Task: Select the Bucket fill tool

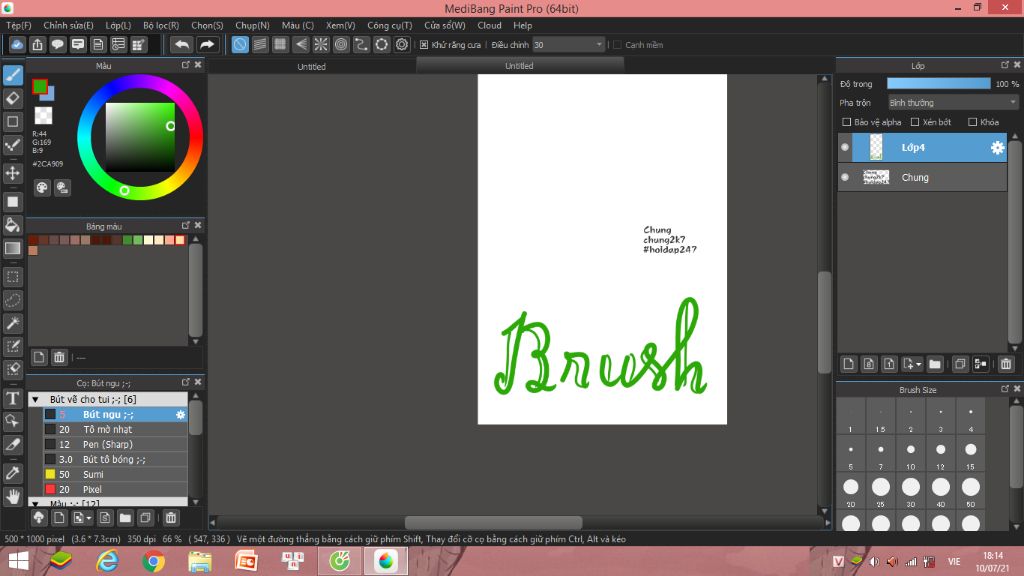Action: (x=12, y=225)
